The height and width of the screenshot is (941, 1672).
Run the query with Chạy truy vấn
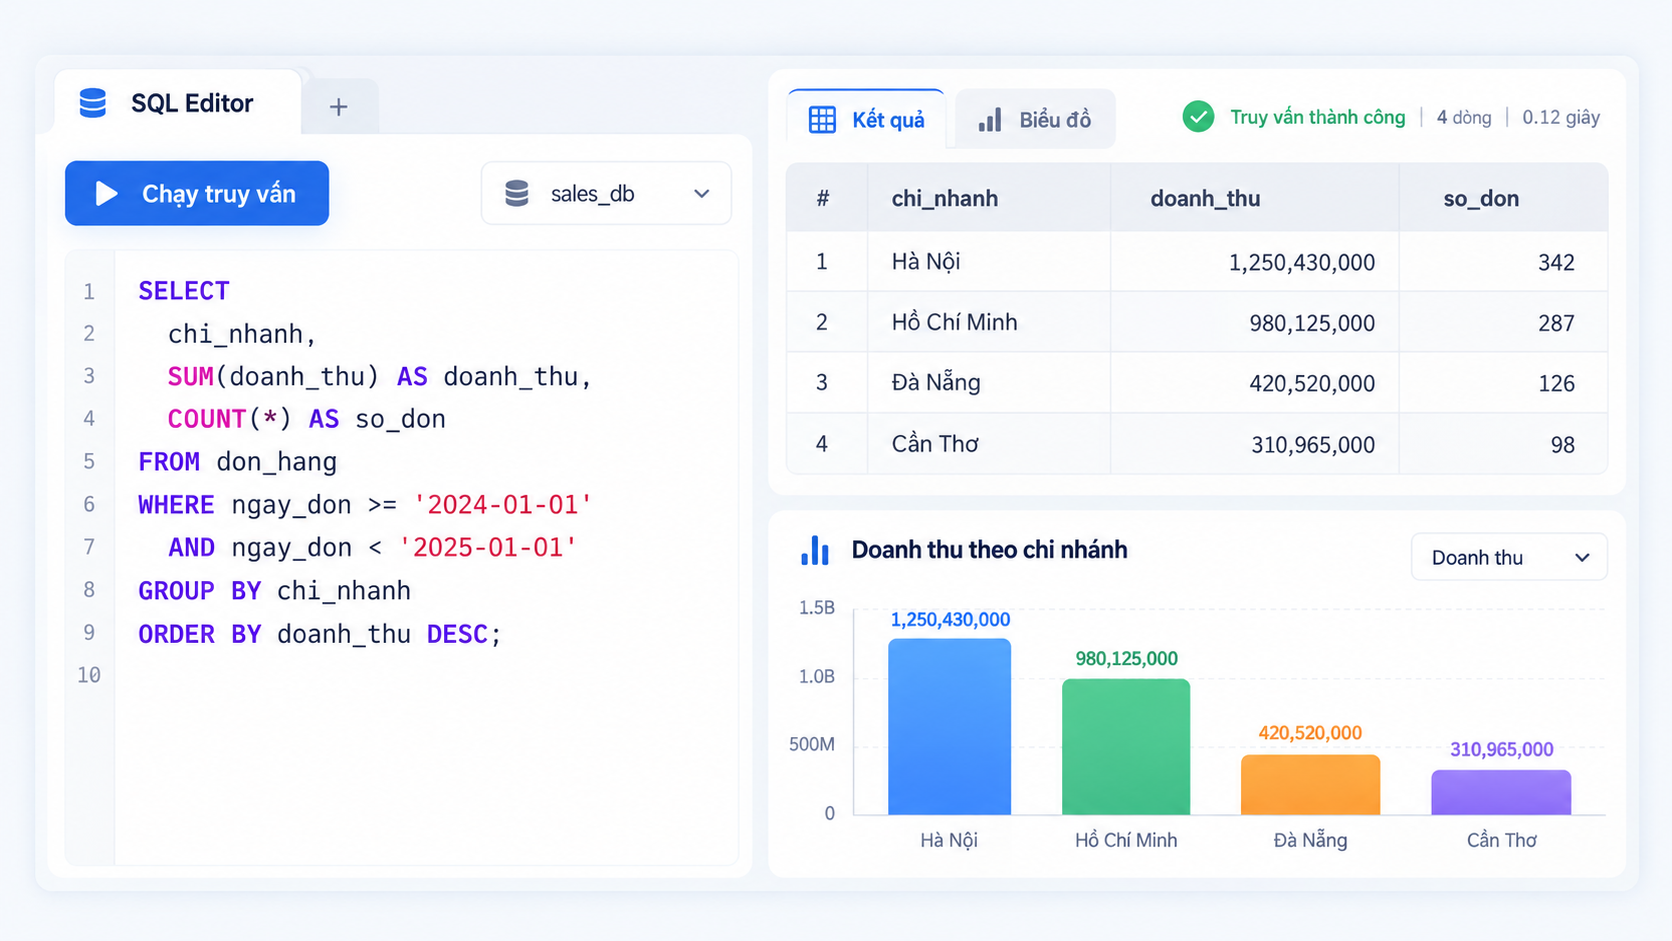click(197, 193)
